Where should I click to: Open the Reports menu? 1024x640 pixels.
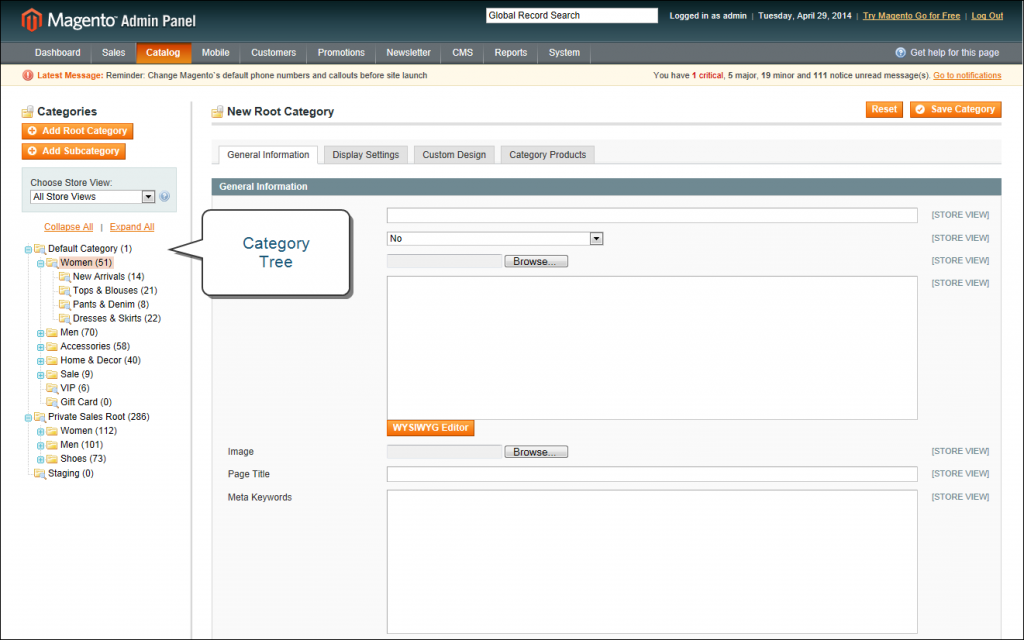click(x=510, y=53)
